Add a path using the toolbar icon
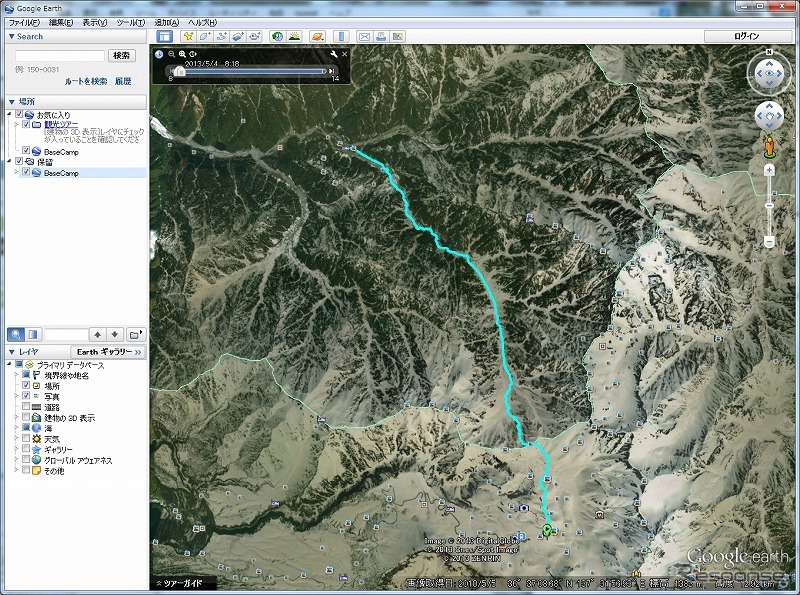Screen dimensions: 800x595 [221, 36]
